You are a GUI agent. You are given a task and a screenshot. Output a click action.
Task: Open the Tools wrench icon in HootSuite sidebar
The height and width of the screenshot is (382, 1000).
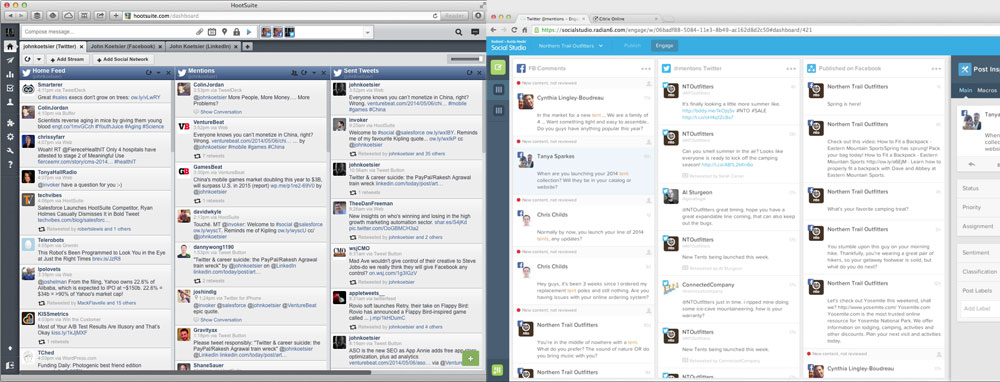pyautogui.click(x=10, y=151)
